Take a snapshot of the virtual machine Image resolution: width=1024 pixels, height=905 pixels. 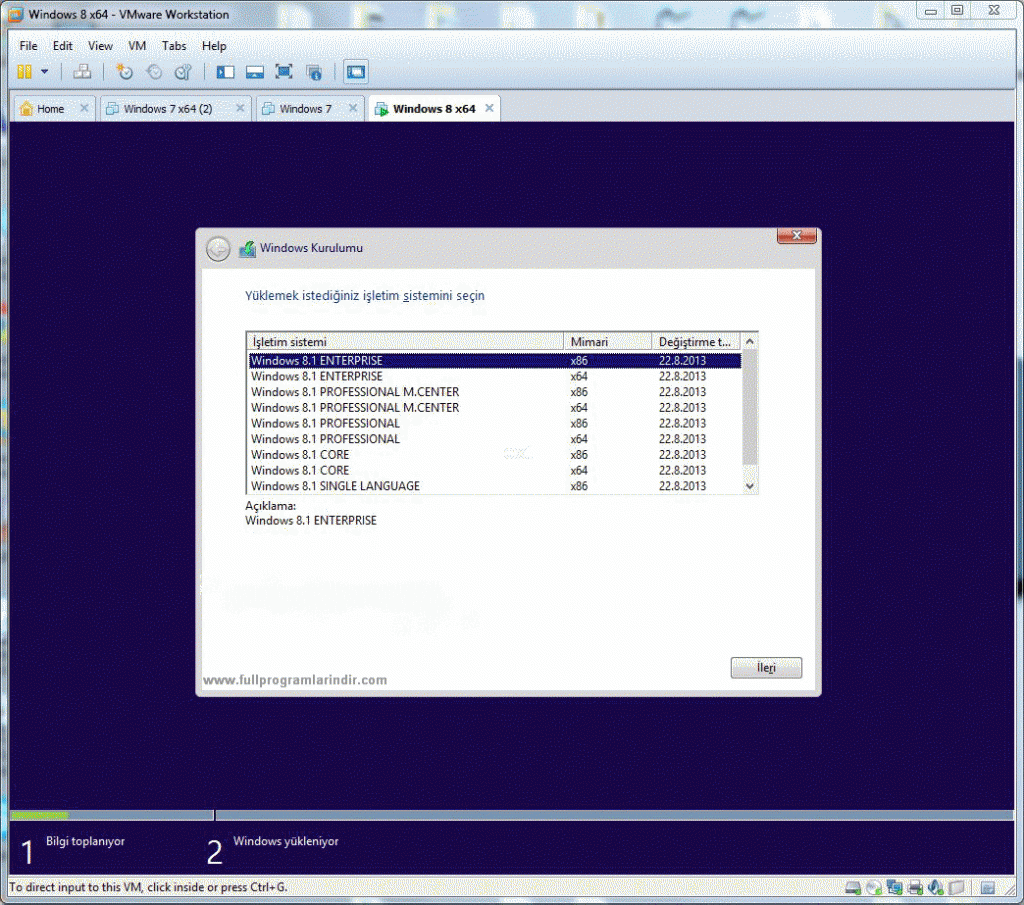click(x=124, y=72)
